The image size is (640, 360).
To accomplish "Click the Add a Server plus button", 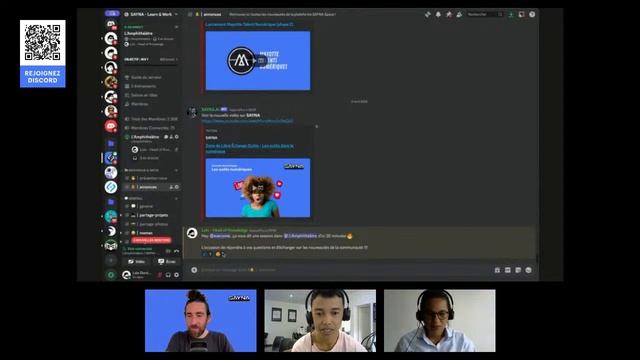I will pyautogui.click(x=111, y=260).
